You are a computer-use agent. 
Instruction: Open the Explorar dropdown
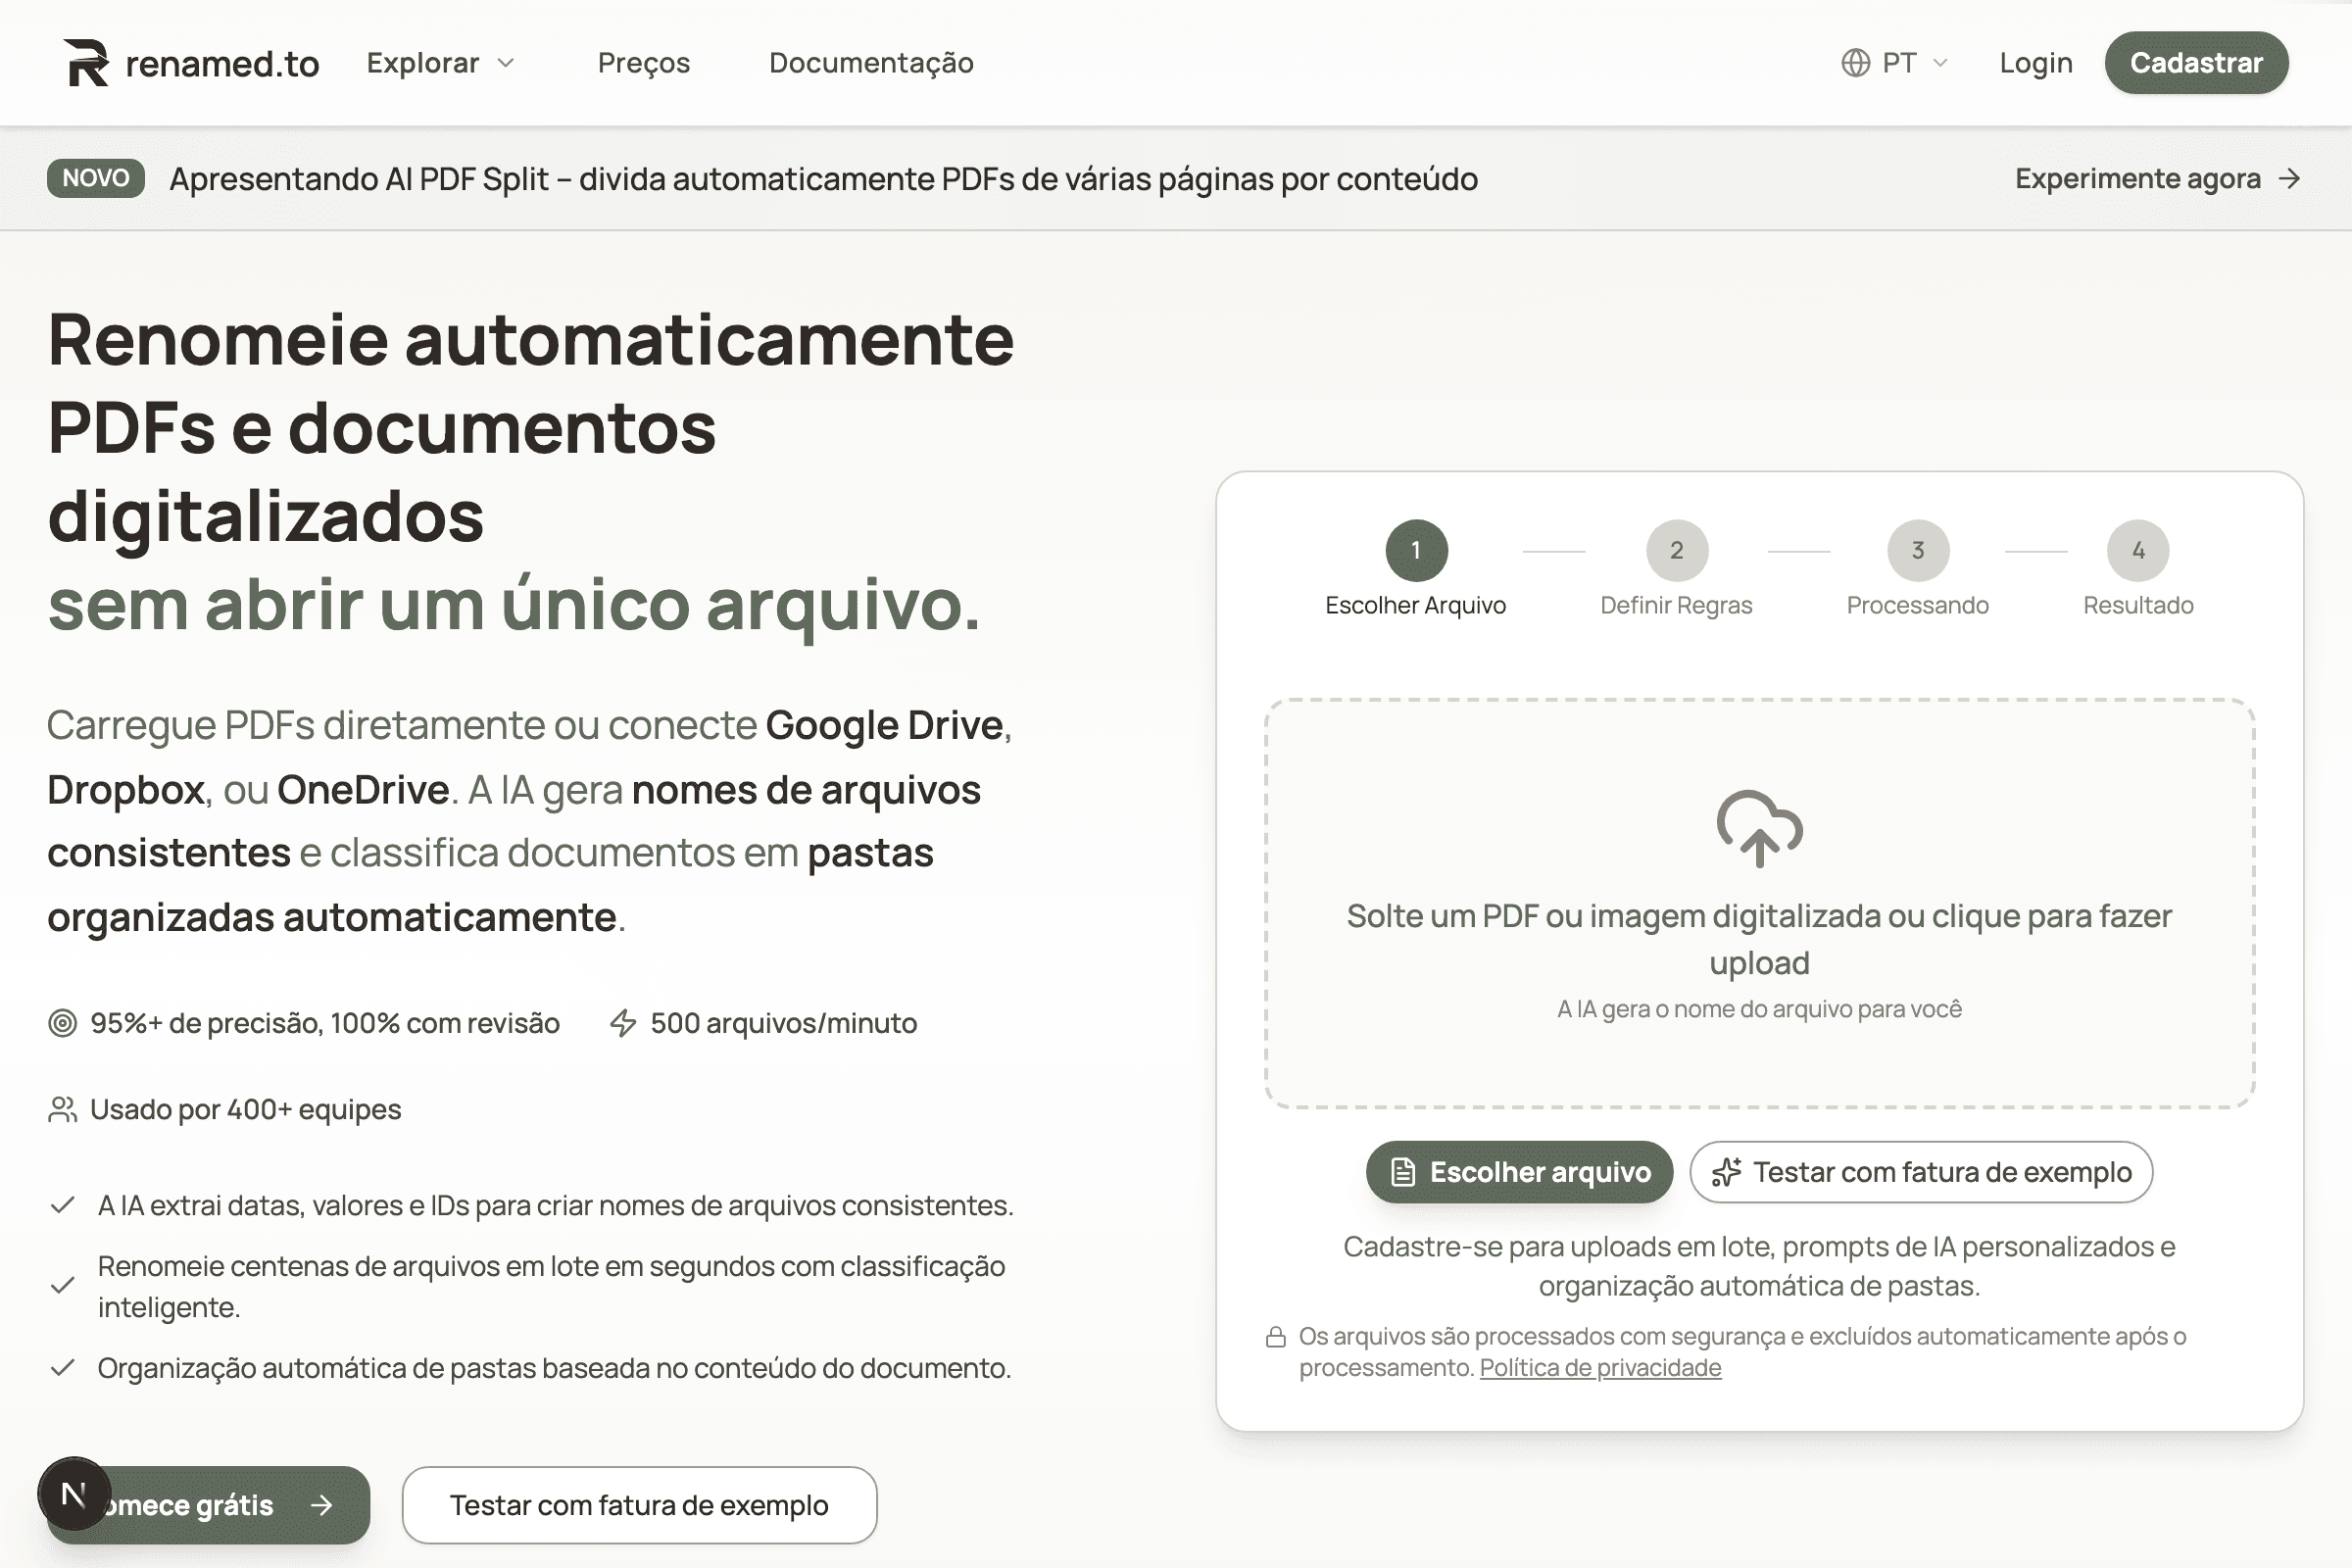pyautogui.click(x=438, y=62)
